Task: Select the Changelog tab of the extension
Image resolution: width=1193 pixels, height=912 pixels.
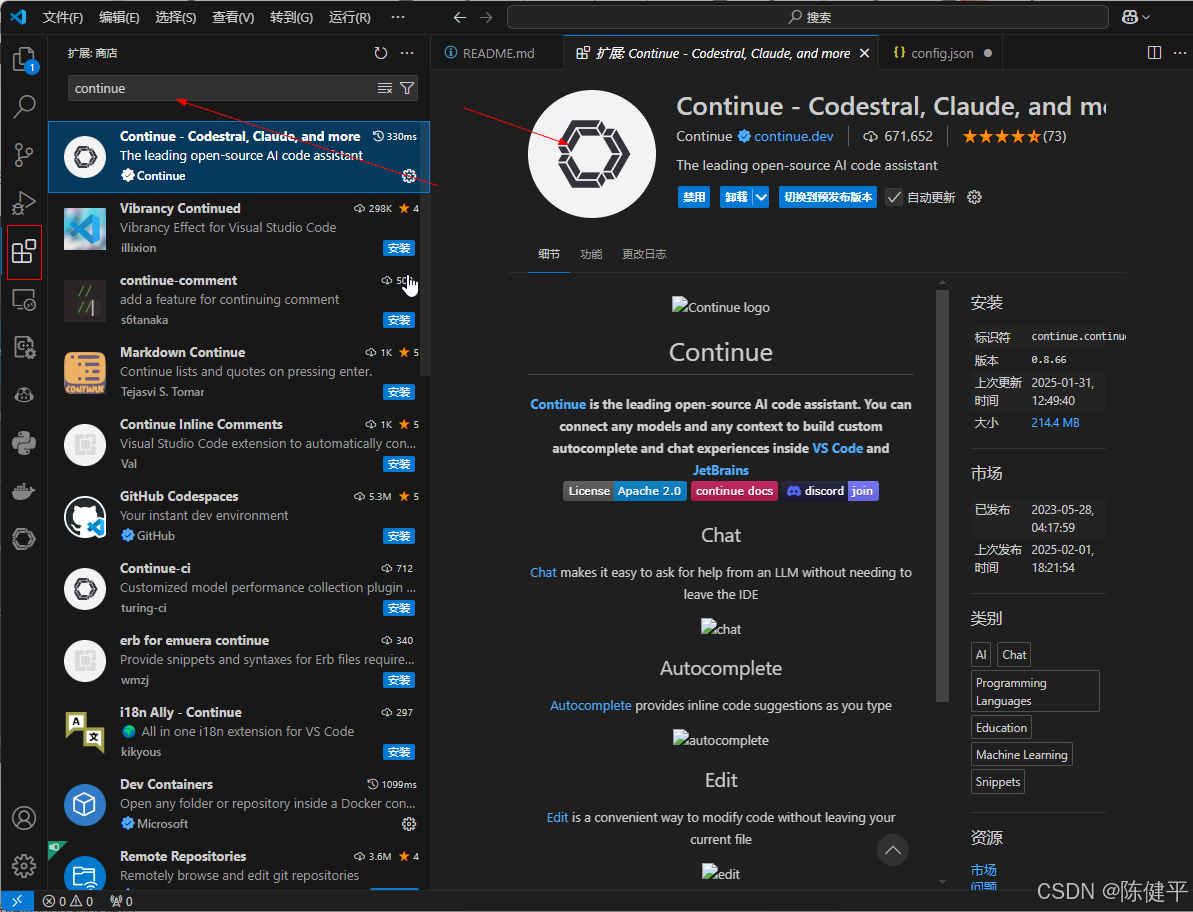Action: 644,254
